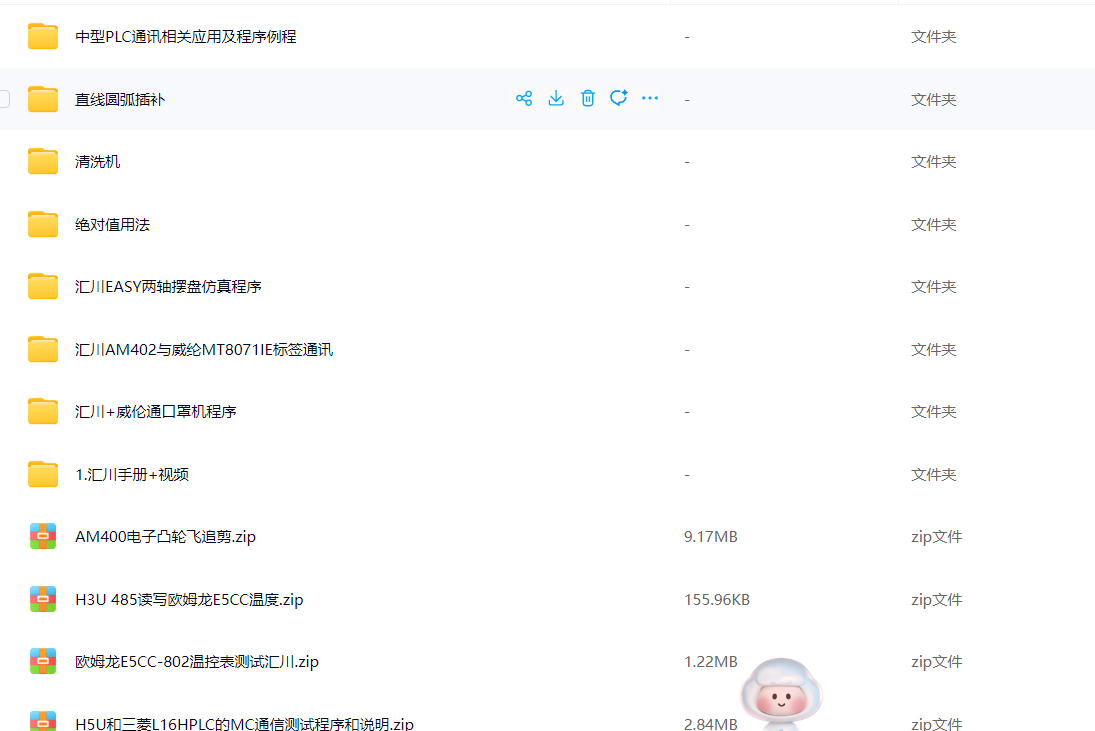Delete the 直线圆弧插补 folder via trash icon
Viewport: 1095px width, 731px height.
(588, 98)
